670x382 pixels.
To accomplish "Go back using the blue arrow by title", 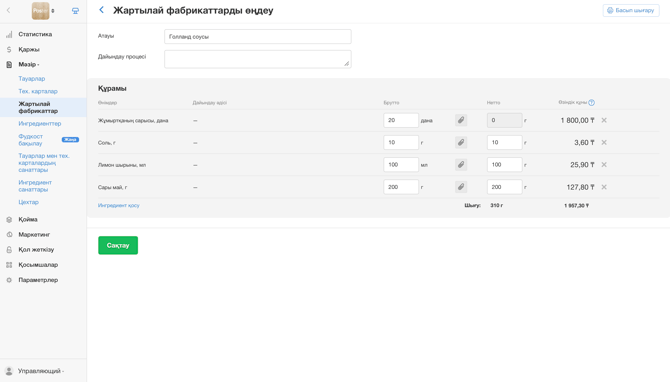I will (101, 10).
